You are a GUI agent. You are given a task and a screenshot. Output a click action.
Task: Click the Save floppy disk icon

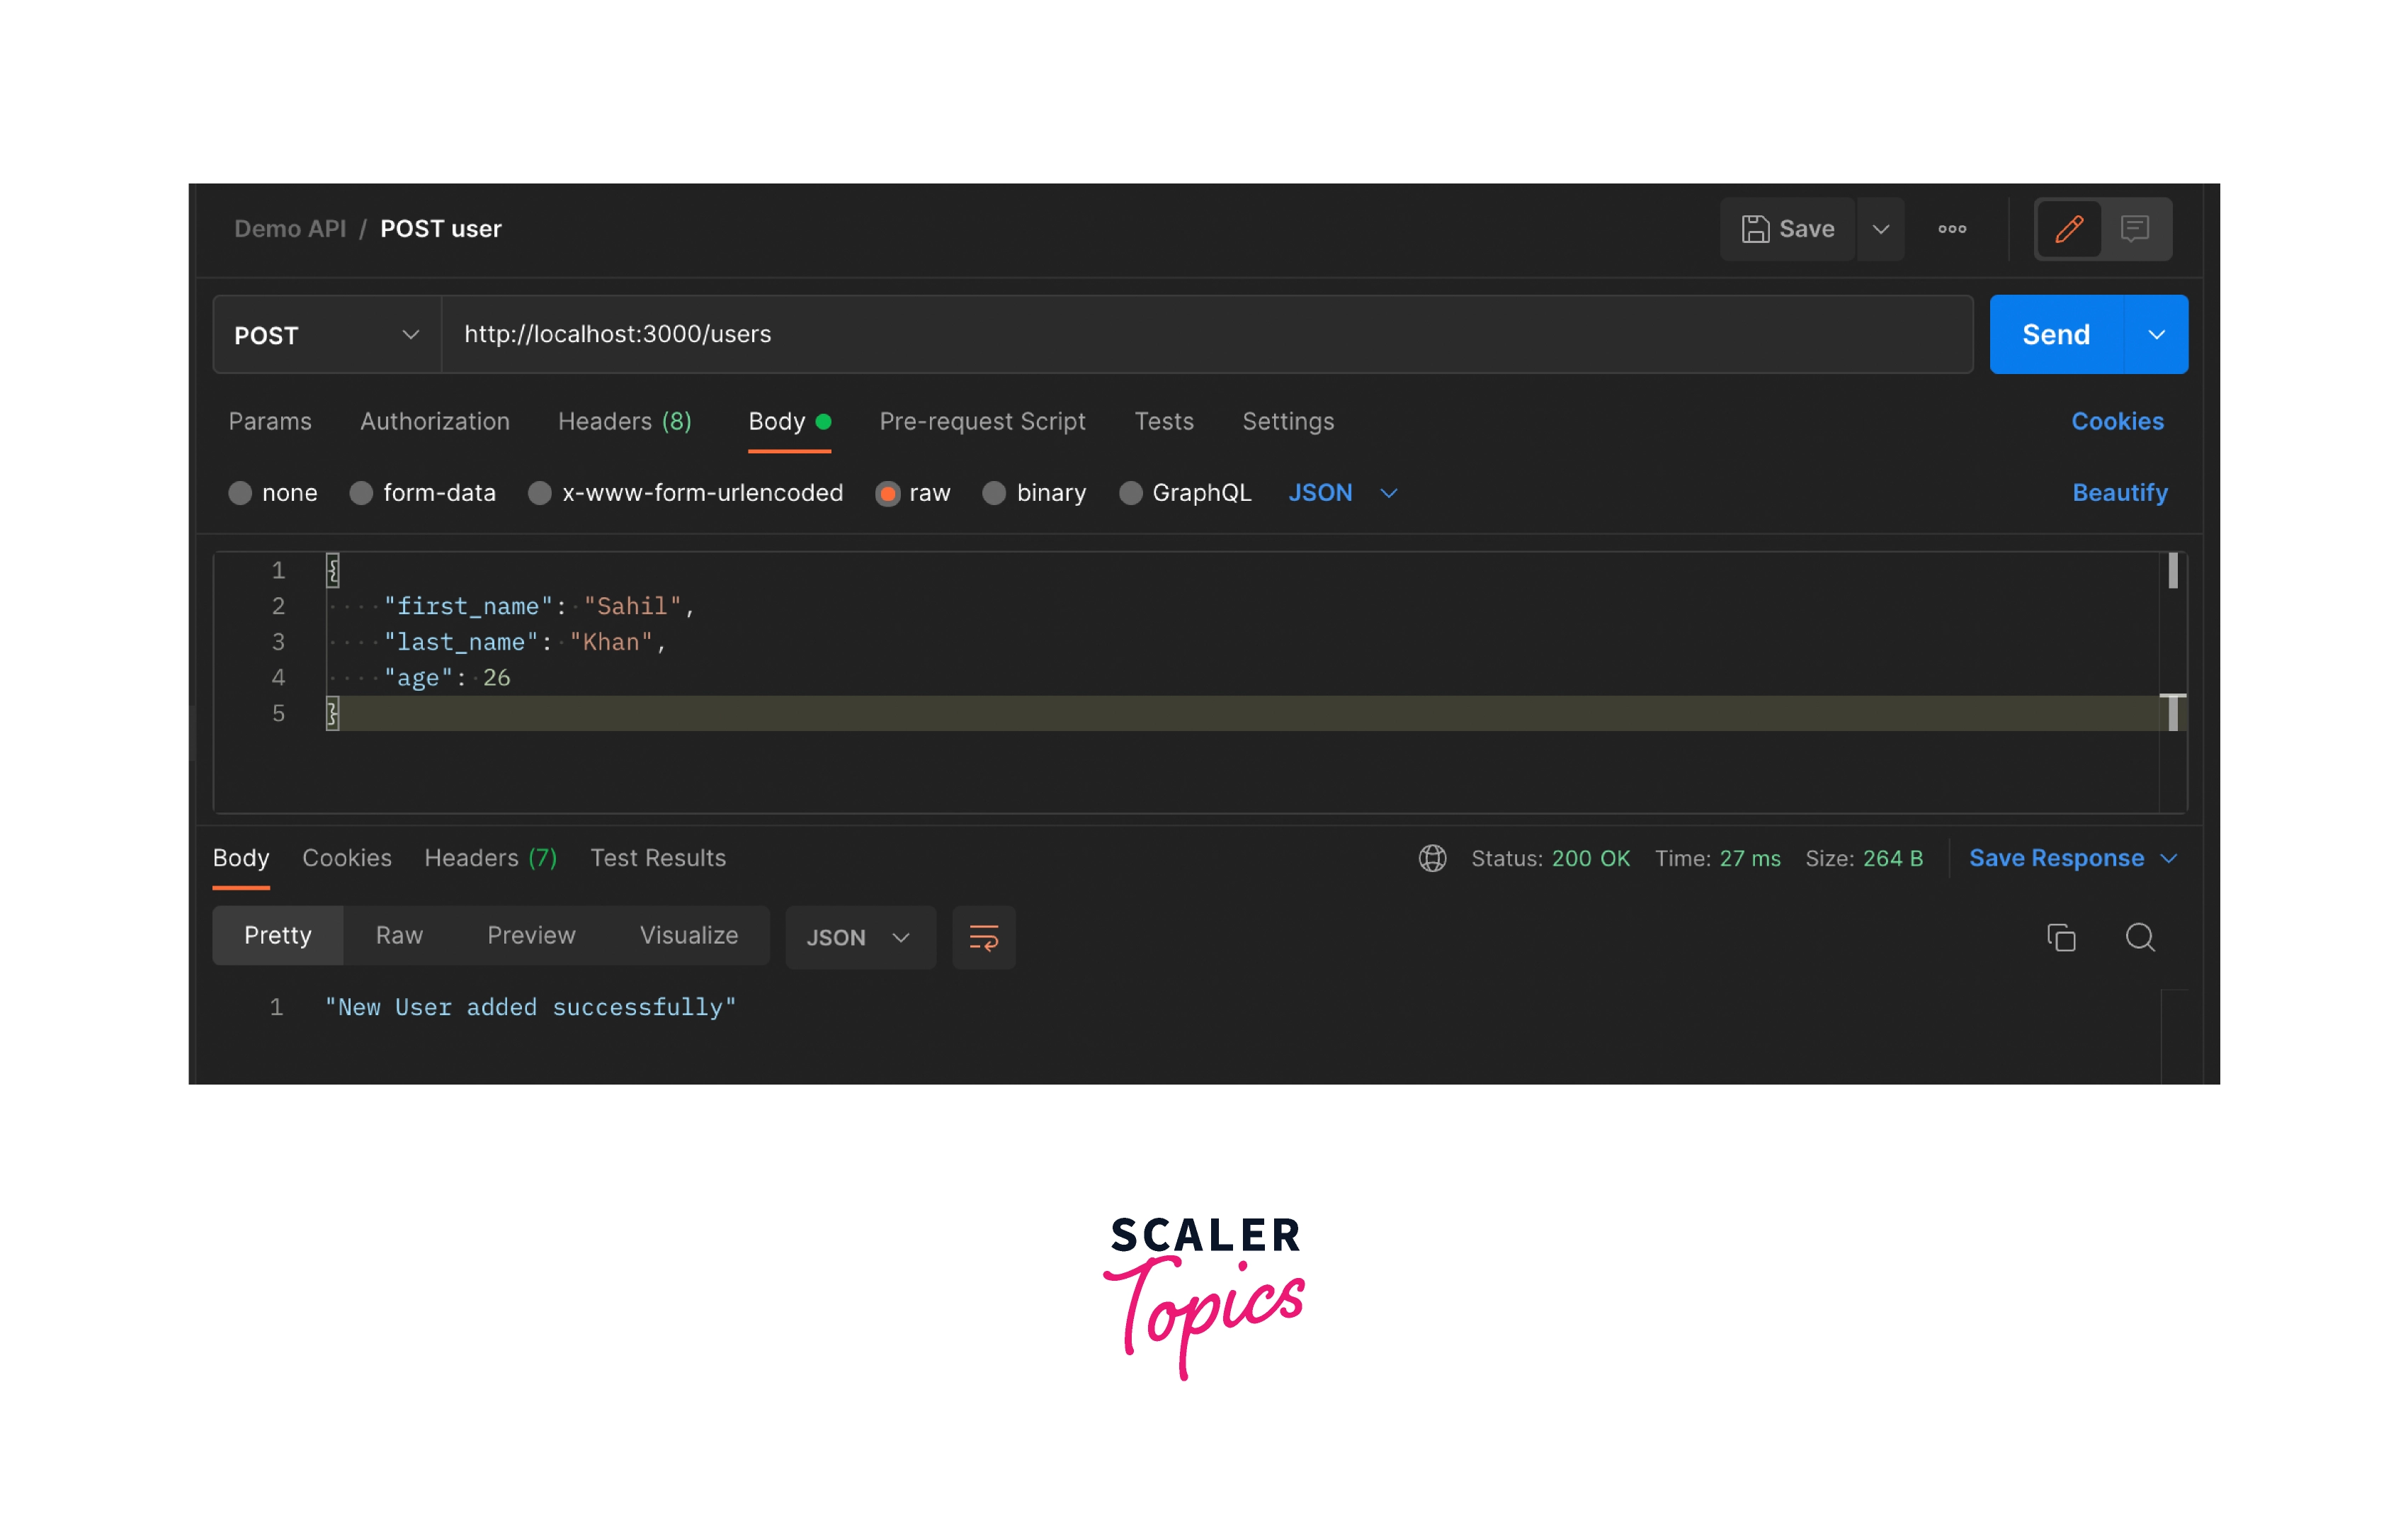(x=1755, y=229)
